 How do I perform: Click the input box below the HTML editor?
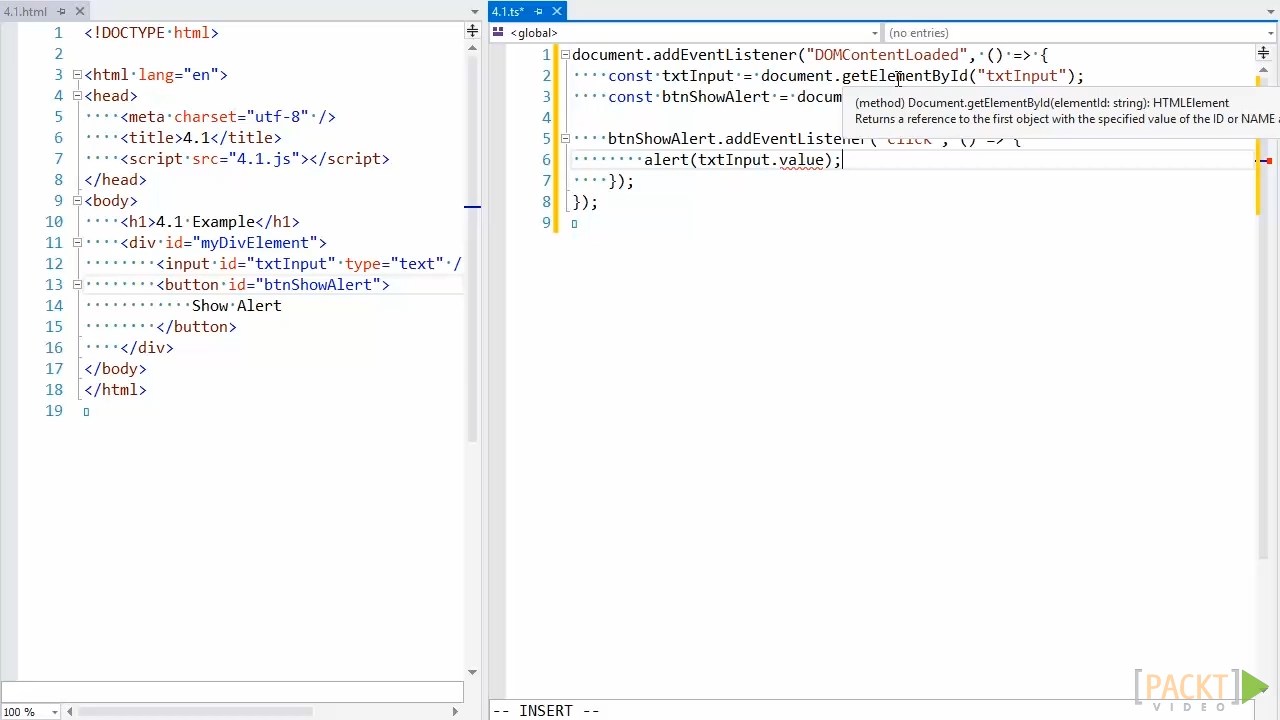pos(232,692)
